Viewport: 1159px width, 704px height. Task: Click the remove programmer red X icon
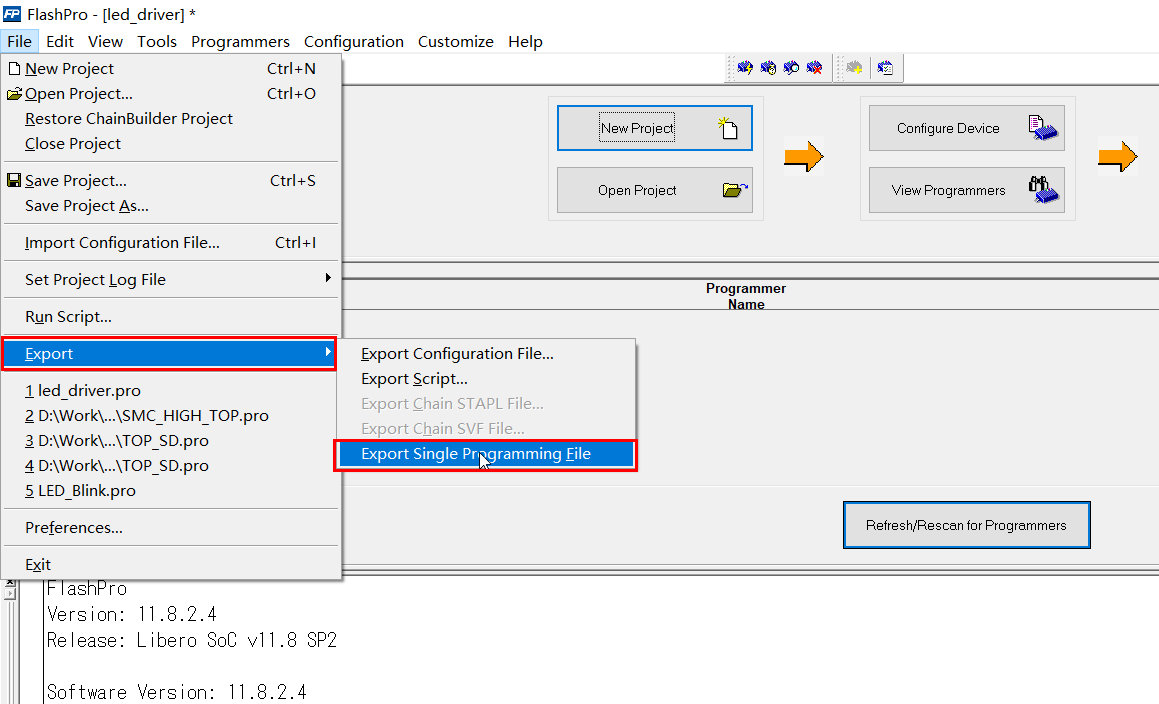point(814,67)
